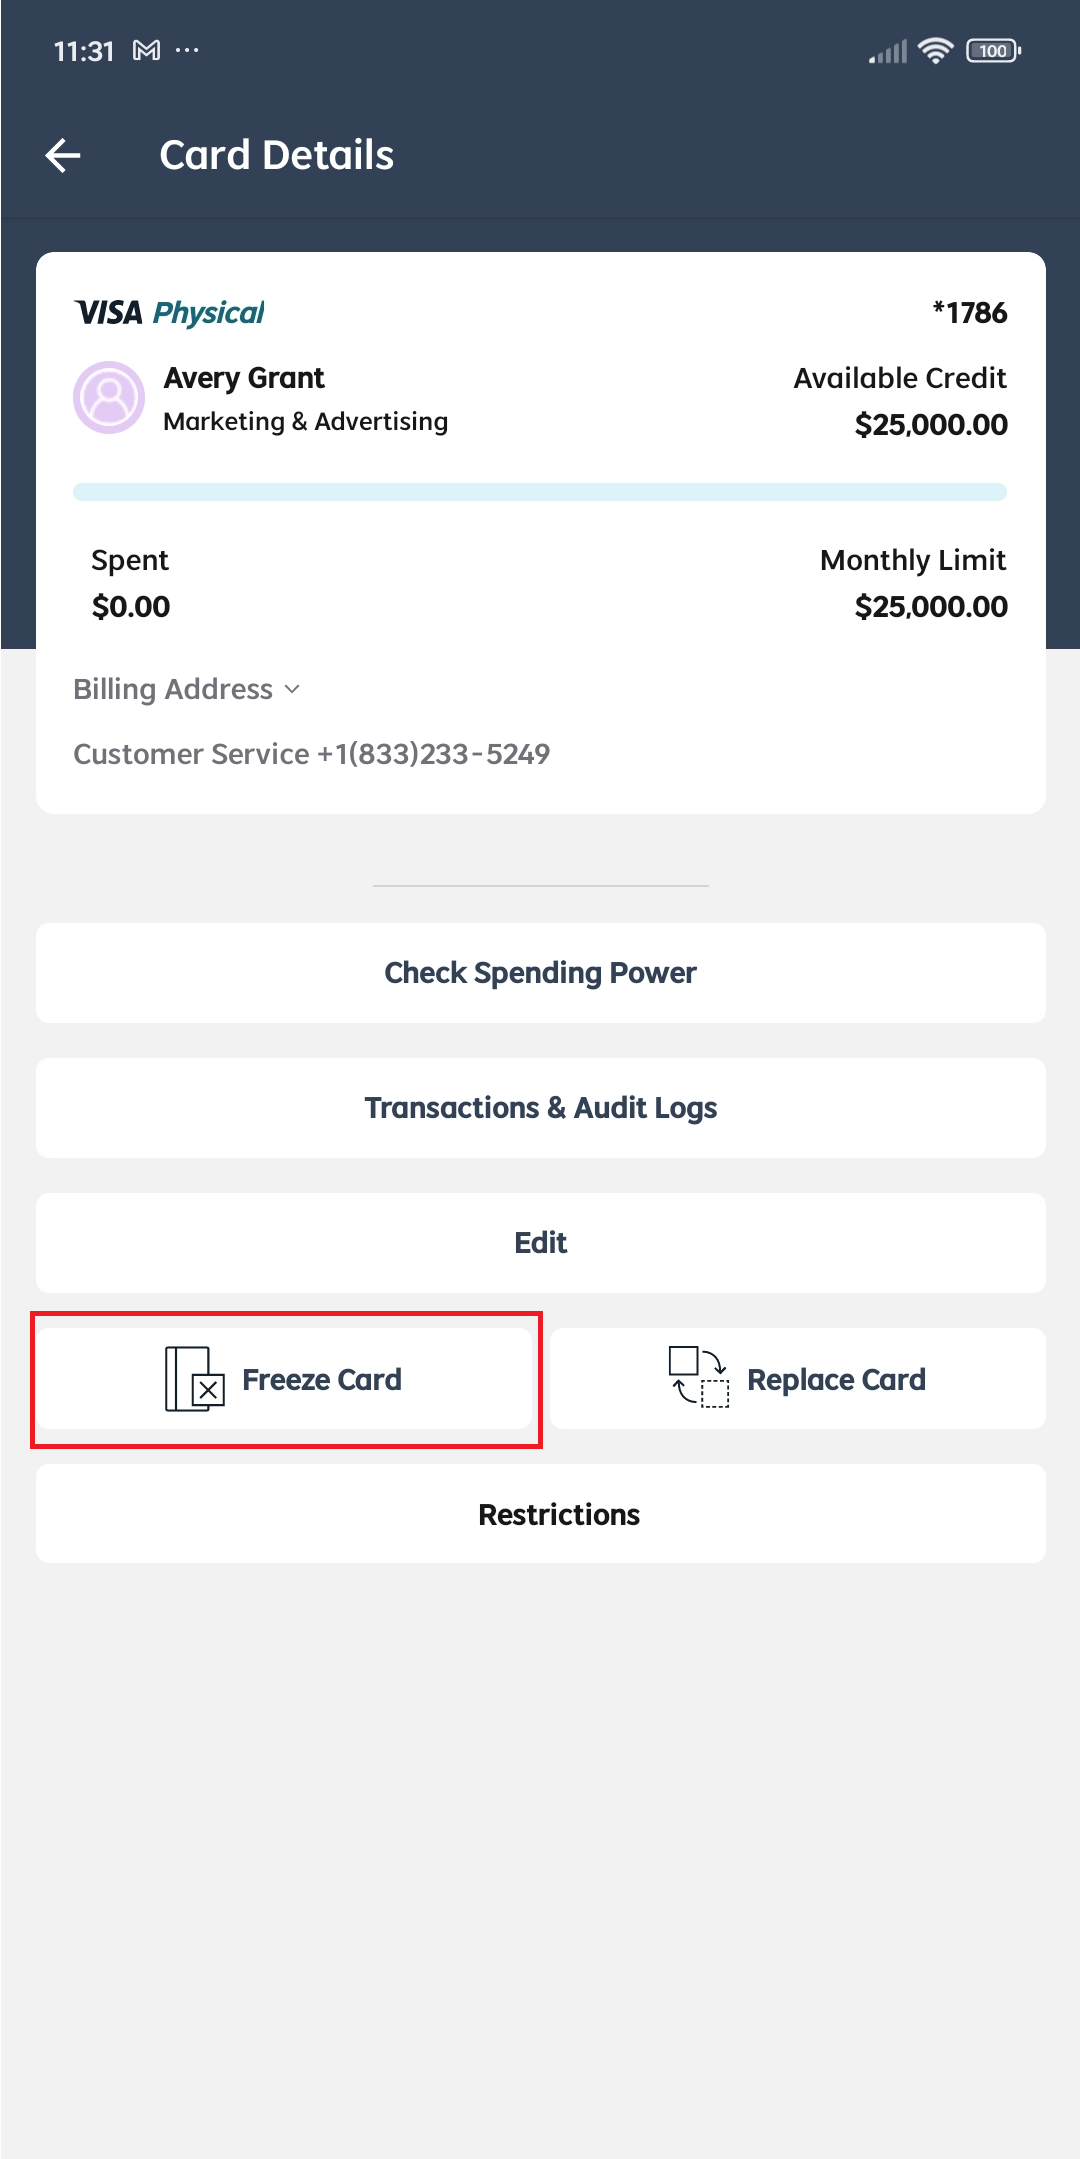Choose Replace Card option

798,1379
